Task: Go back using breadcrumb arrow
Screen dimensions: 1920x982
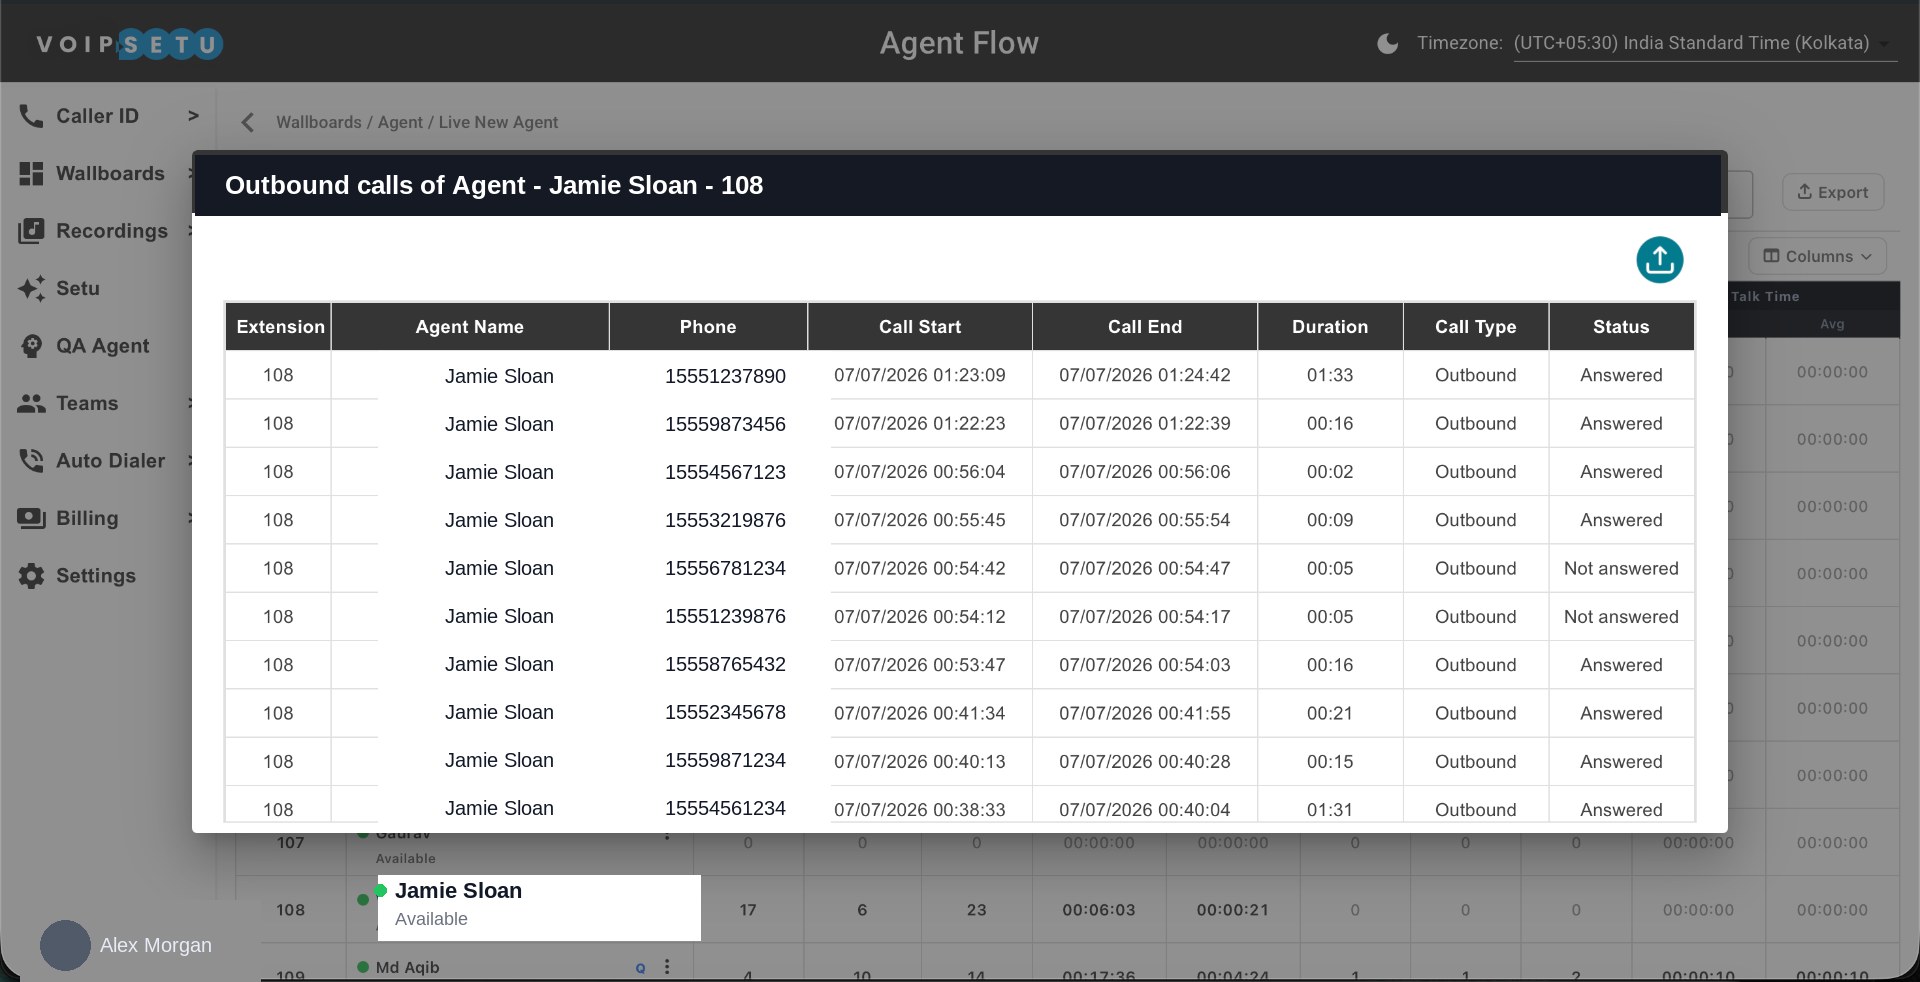Action: (247, 122)
